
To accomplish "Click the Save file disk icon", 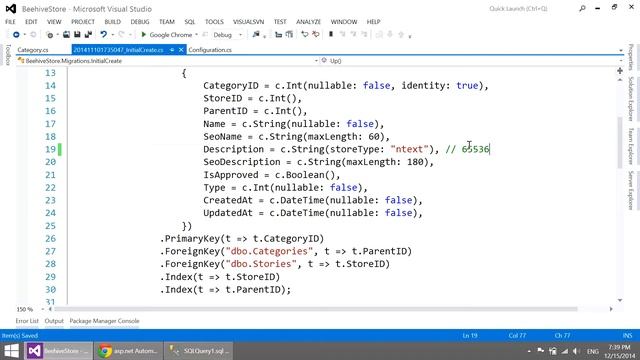I will pyautogui.click(x=77, y=35).
